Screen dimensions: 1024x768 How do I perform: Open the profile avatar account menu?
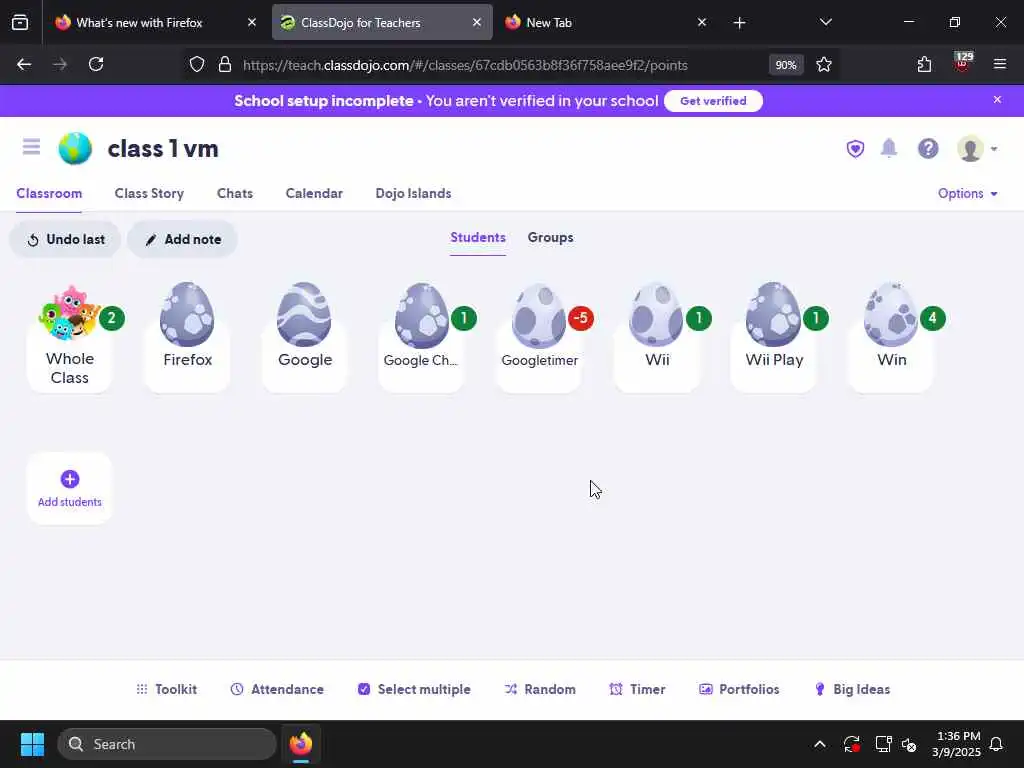tap(976, 149)
